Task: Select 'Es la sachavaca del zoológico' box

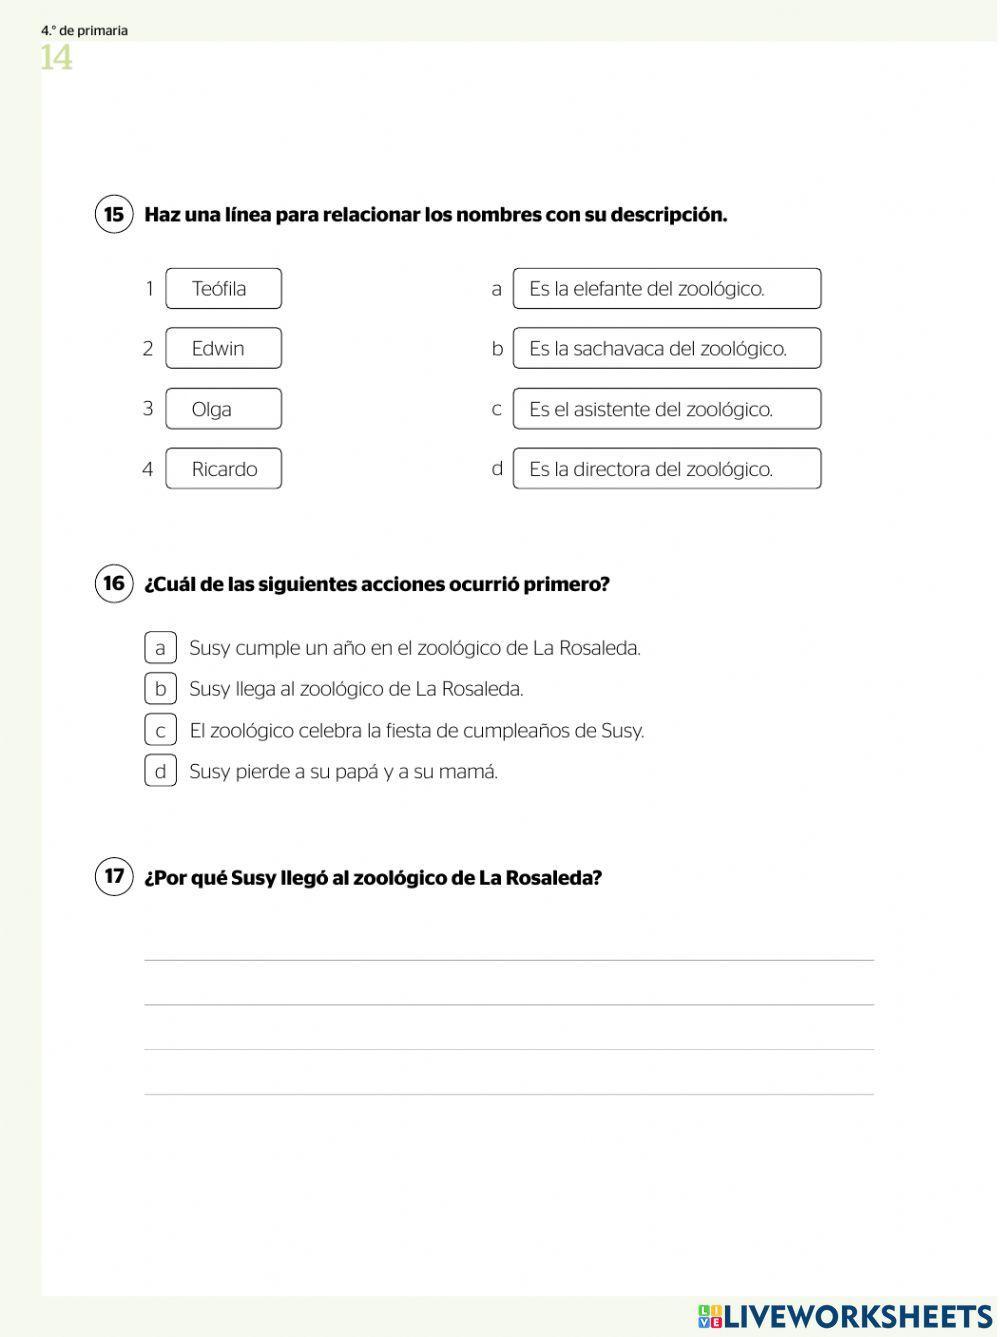Action: pos(666,349)
